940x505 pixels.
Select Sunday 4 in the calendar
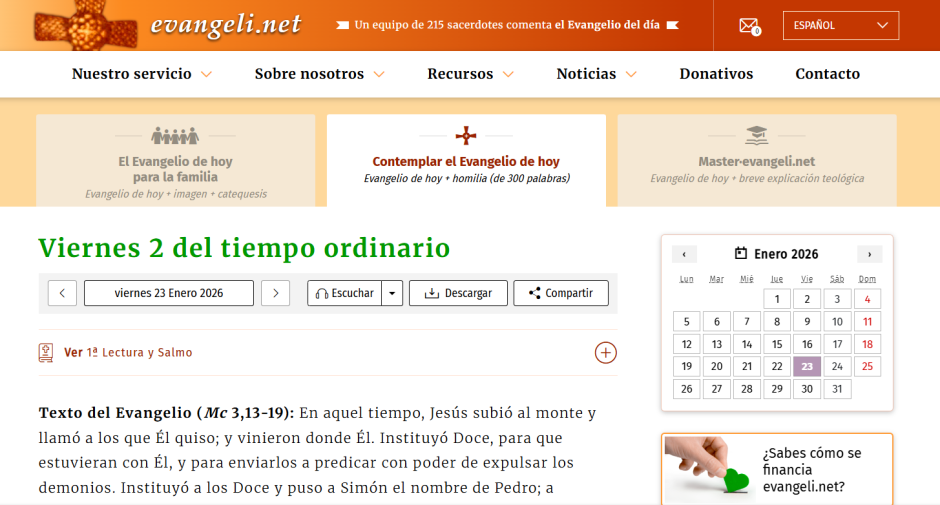tap(867, 299)
